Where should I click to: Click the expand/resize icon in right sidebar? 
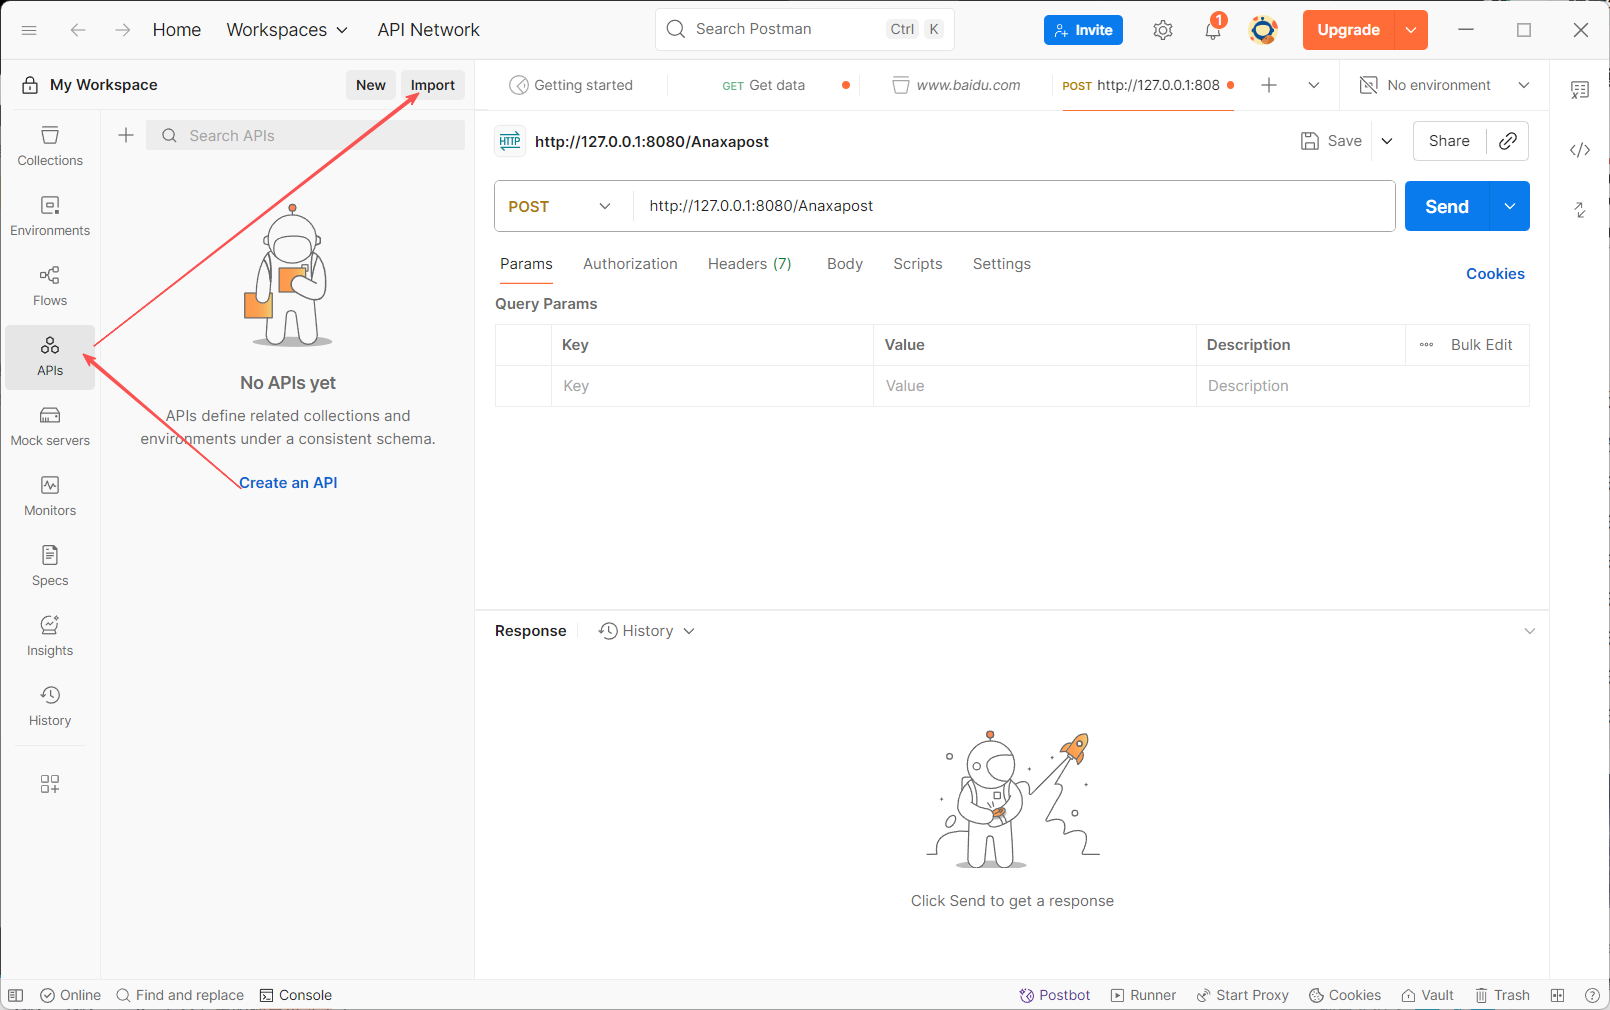click(x=1580, y=210)
